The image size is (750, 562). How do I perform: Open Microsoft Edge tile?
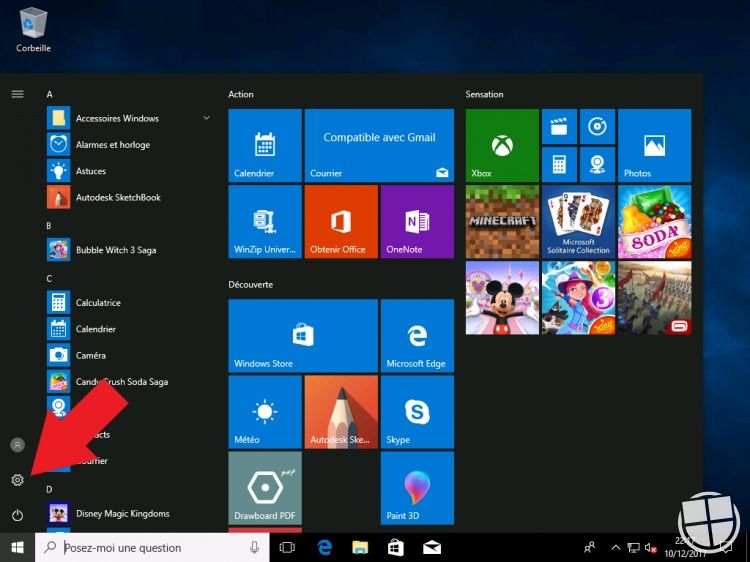coord(416,336)
